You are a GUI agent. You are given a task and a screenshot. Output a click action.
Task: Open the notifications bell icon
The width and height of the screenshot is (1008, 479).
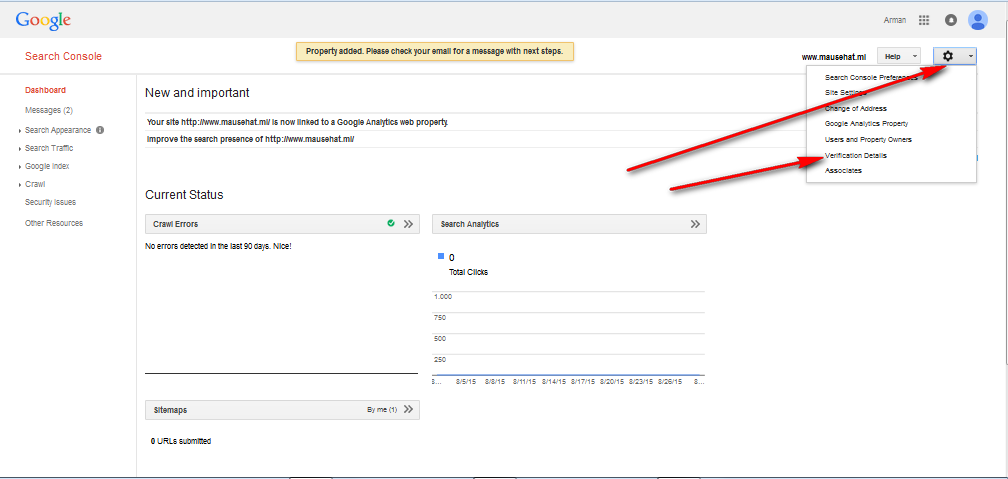pos(951,20)
